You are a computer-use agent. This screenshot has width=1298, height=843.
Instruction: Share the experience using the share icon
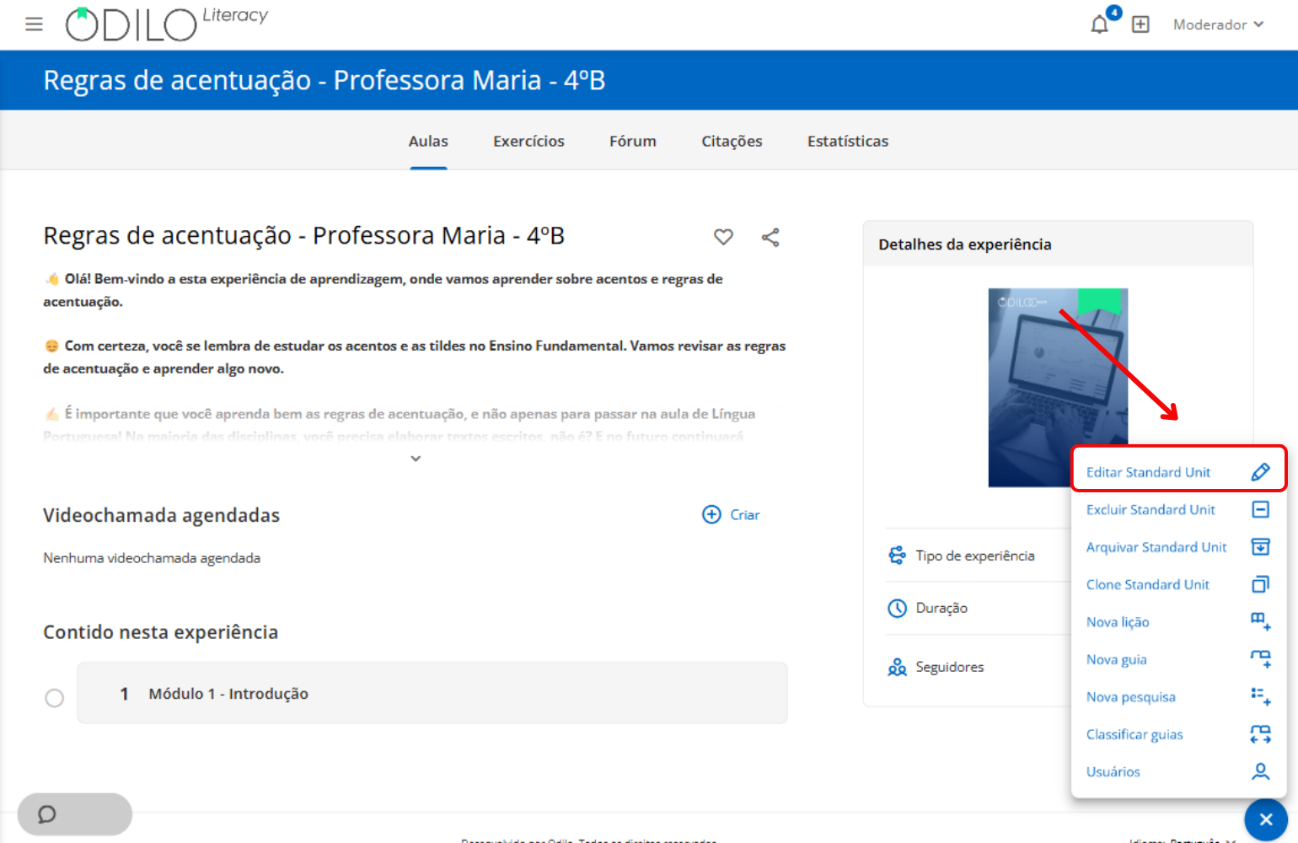[x=770, y=237]
